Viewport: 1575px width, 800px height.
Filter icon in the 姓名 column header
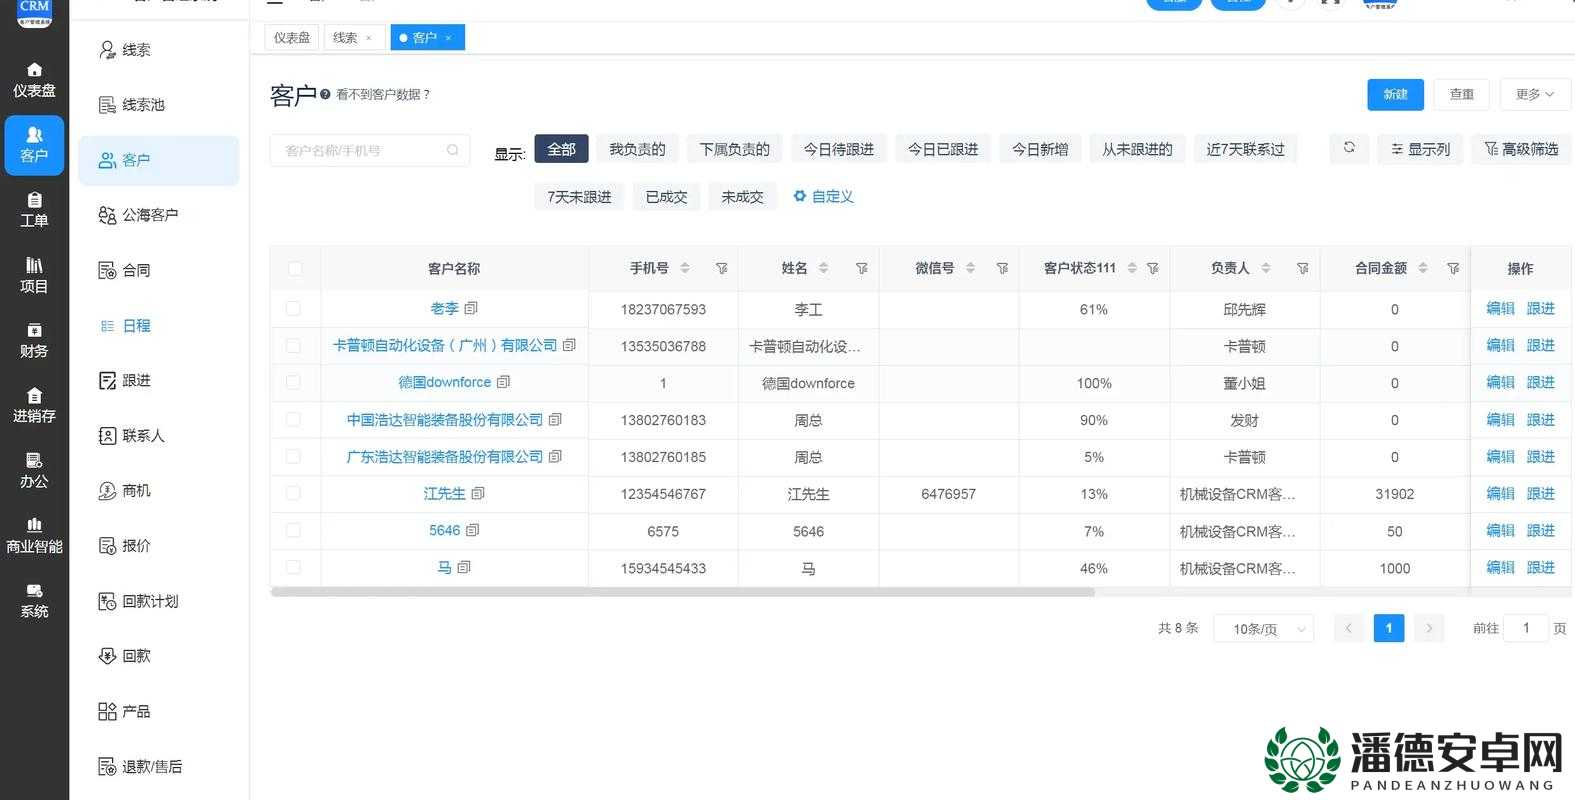point(862,268)
